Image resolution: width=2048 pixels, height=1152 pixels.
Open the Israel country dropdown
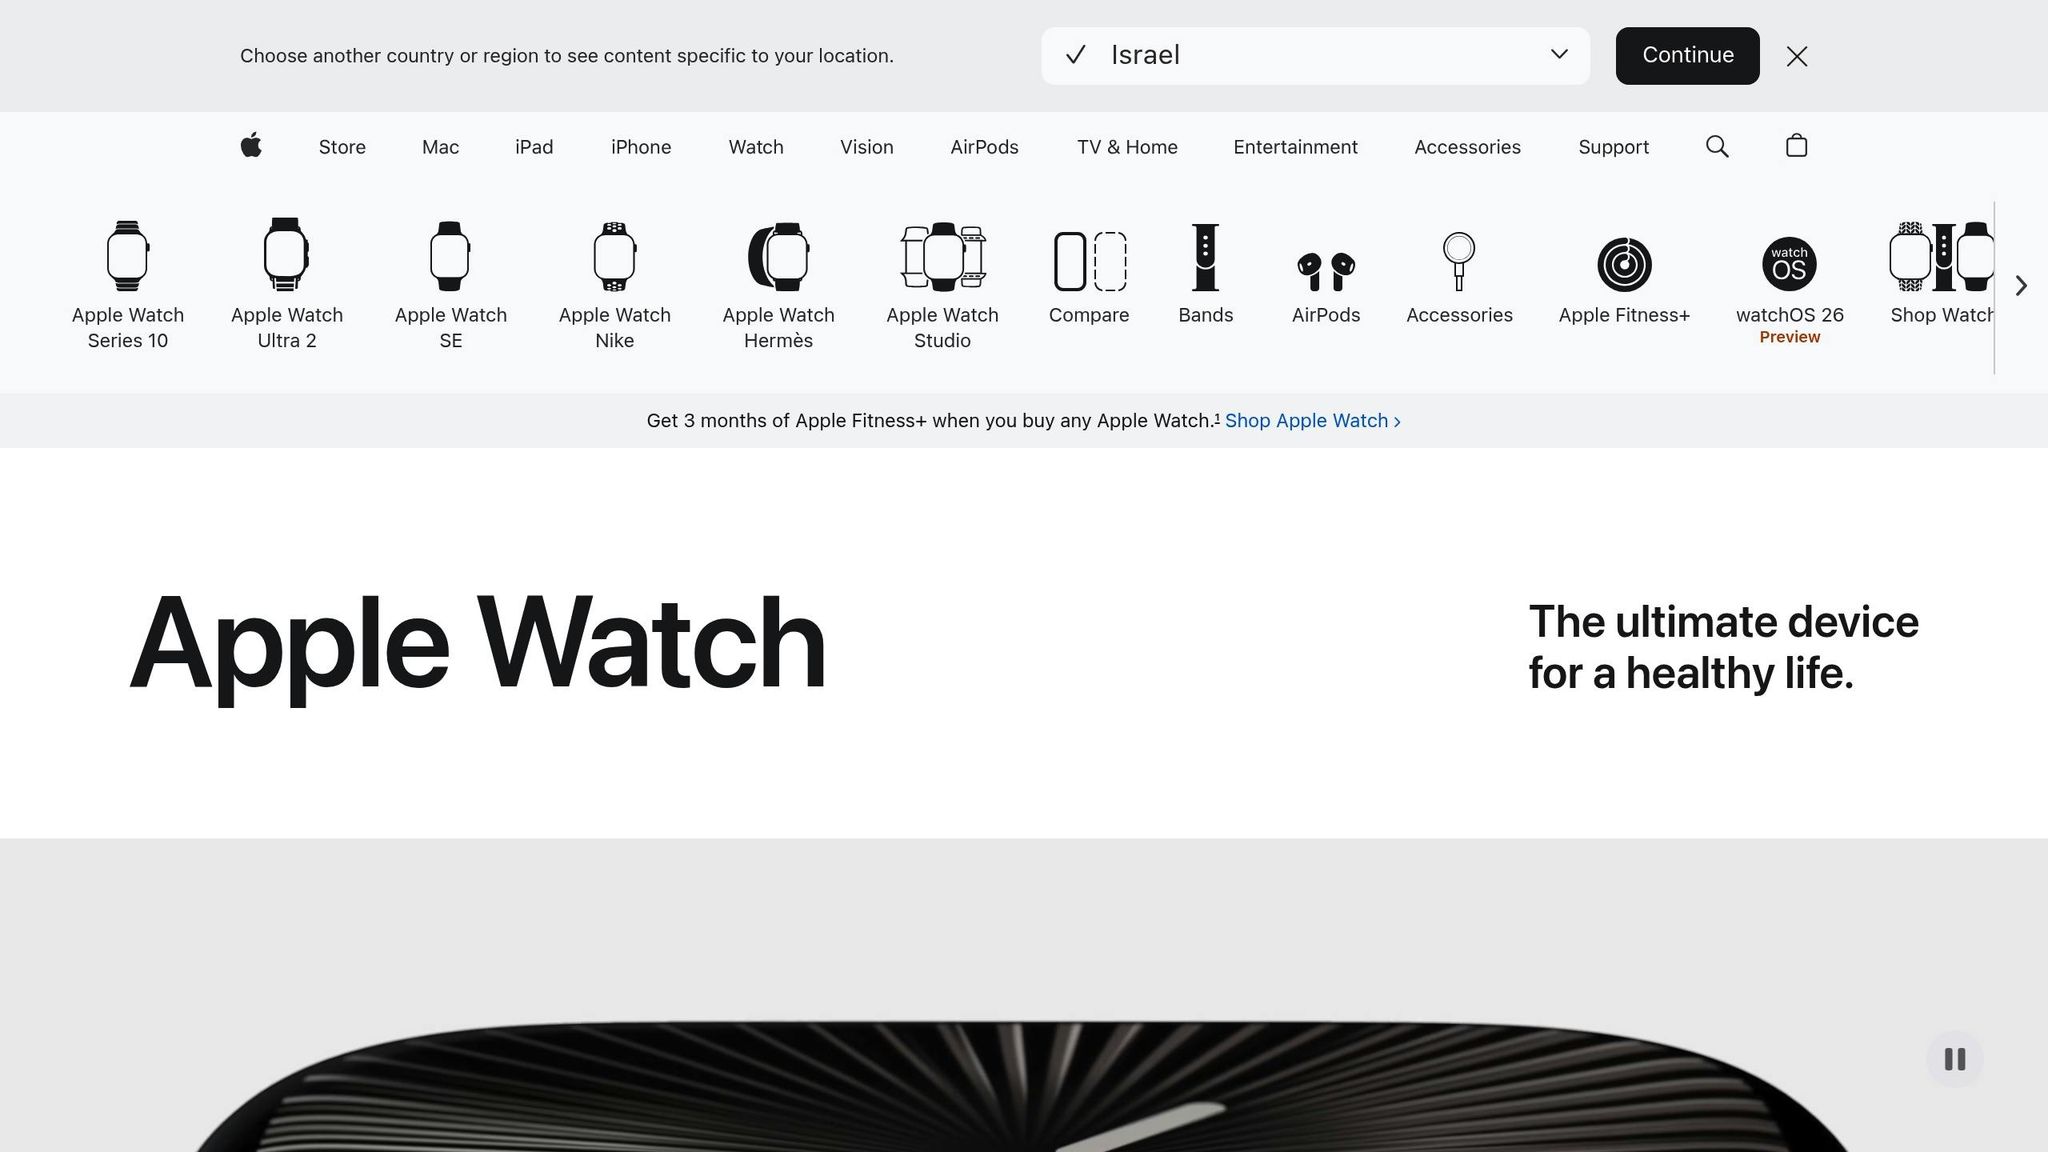tap(1315, 56)
